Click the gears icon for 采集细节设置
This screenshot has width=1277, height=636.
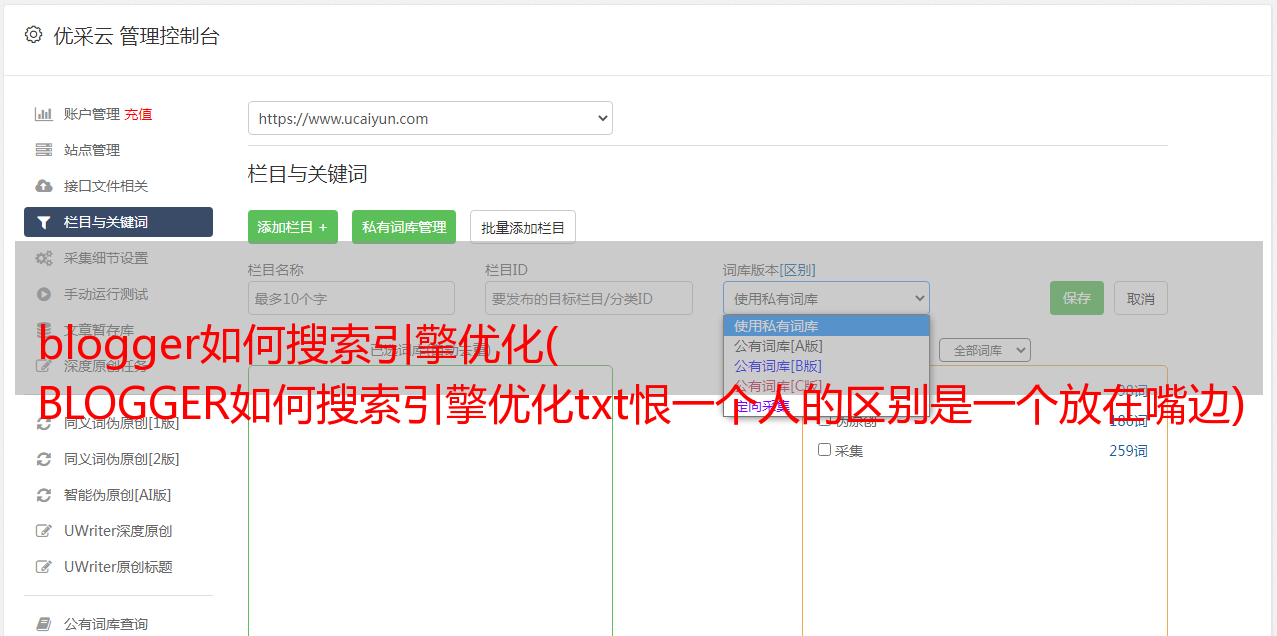coord(44,258)
